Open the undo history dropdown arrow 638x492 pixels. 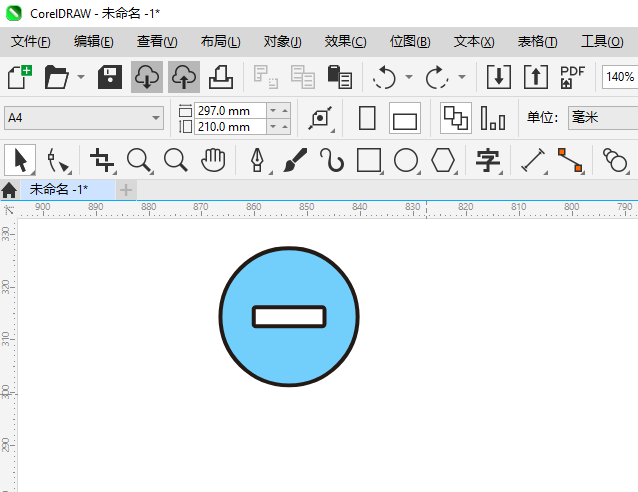coord(409,77)
